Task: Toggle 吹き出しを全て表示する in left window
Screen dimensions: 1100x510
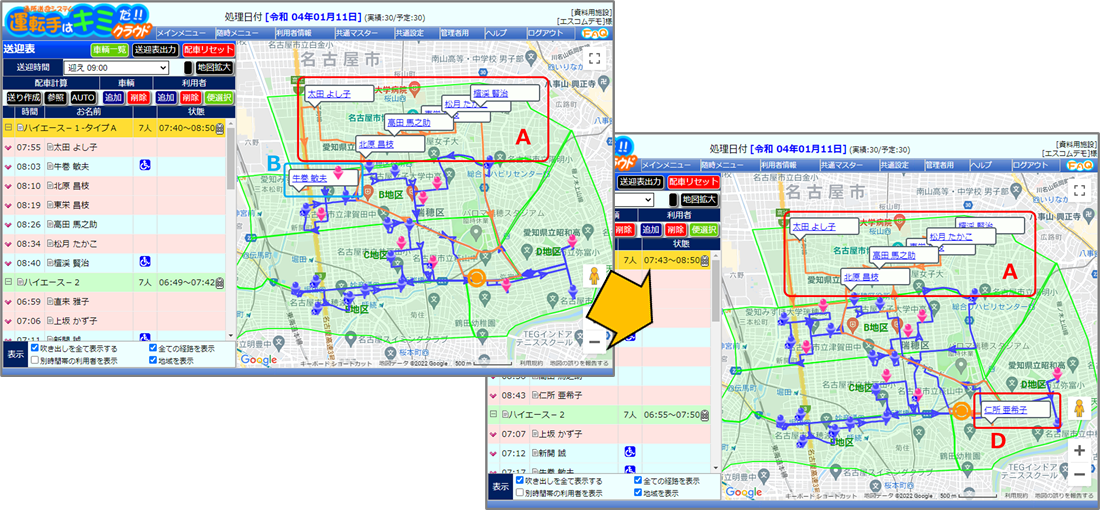Action: tap(35, 348)
